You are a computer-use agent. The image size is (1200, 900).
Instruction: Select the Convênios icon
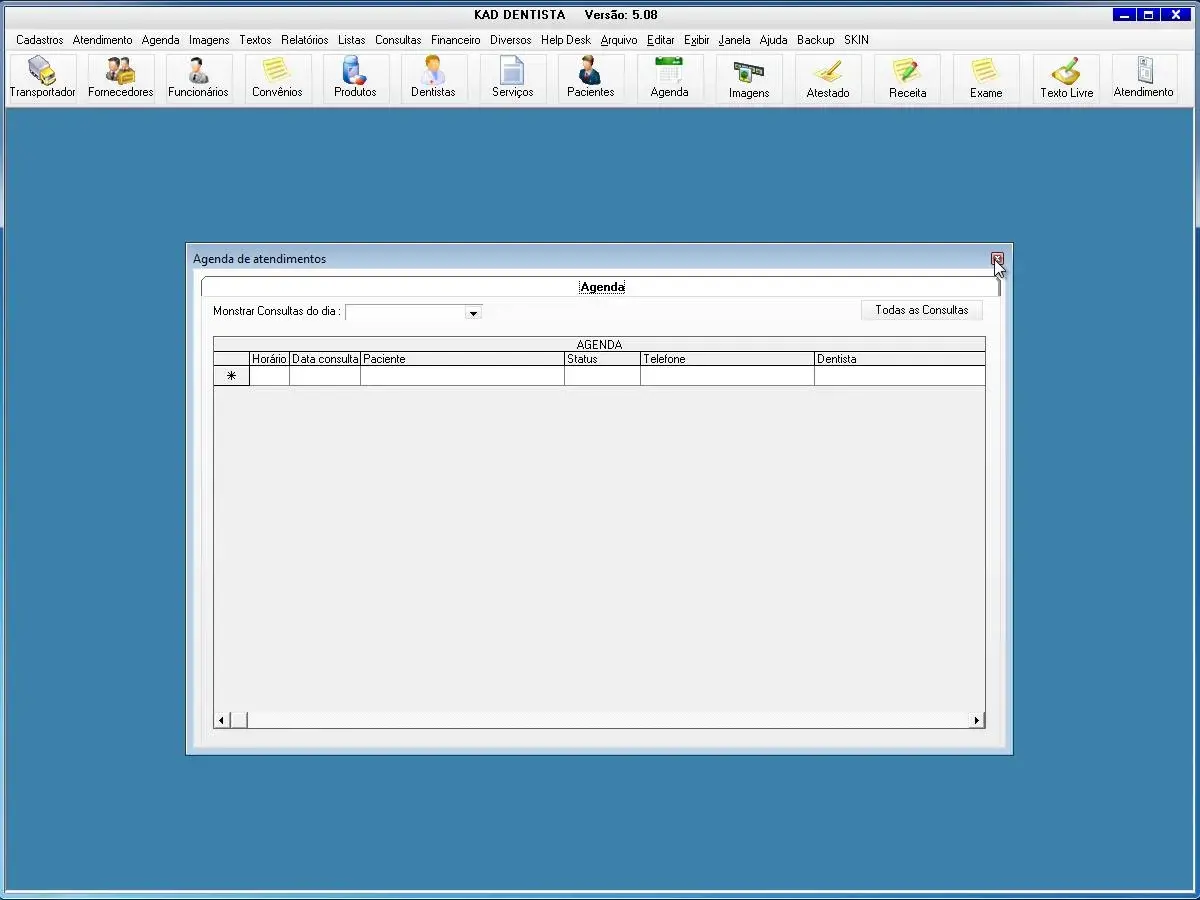point(277,78)
